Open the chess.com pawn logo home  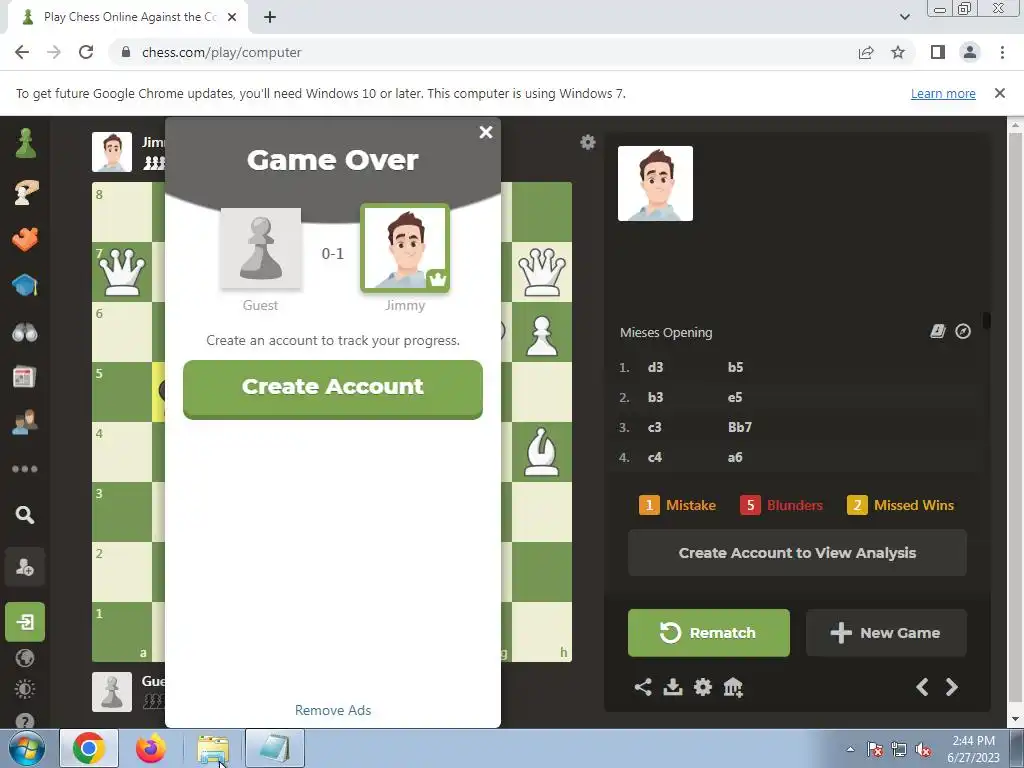click(25, 143)
